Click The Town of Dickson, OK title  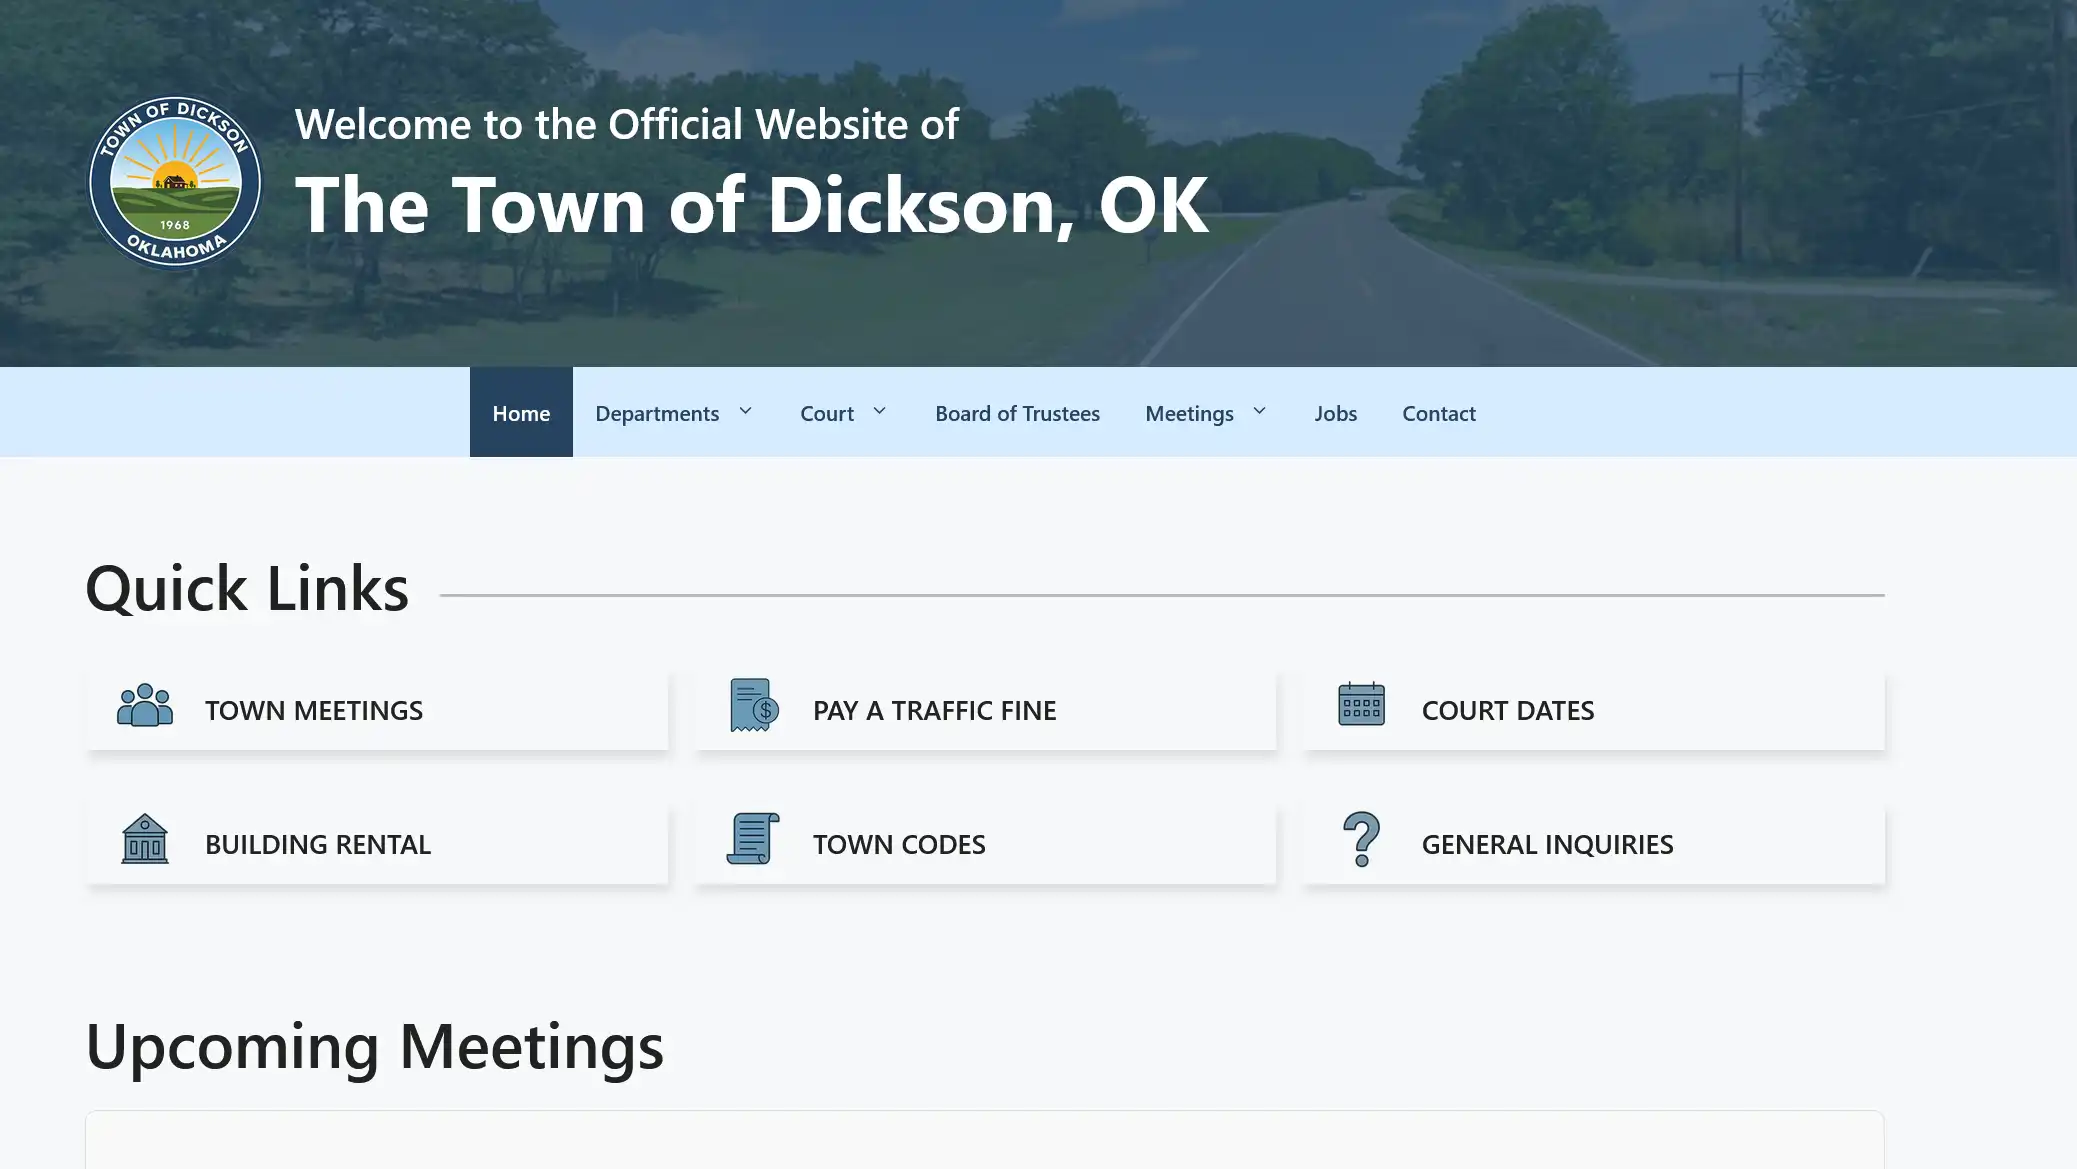pos(752,205)
